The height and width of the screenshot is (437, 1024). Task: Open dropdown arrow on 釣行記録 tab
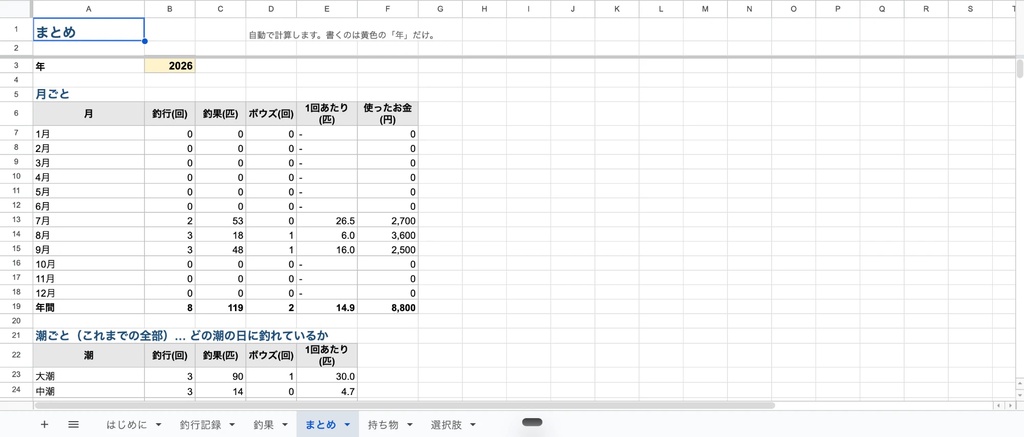click(x=232, y=425)
